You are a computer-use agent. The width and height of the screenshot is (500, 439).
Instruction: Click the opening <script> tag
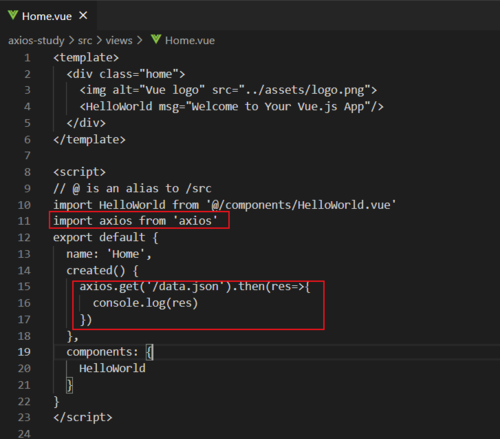click(79, 172)
